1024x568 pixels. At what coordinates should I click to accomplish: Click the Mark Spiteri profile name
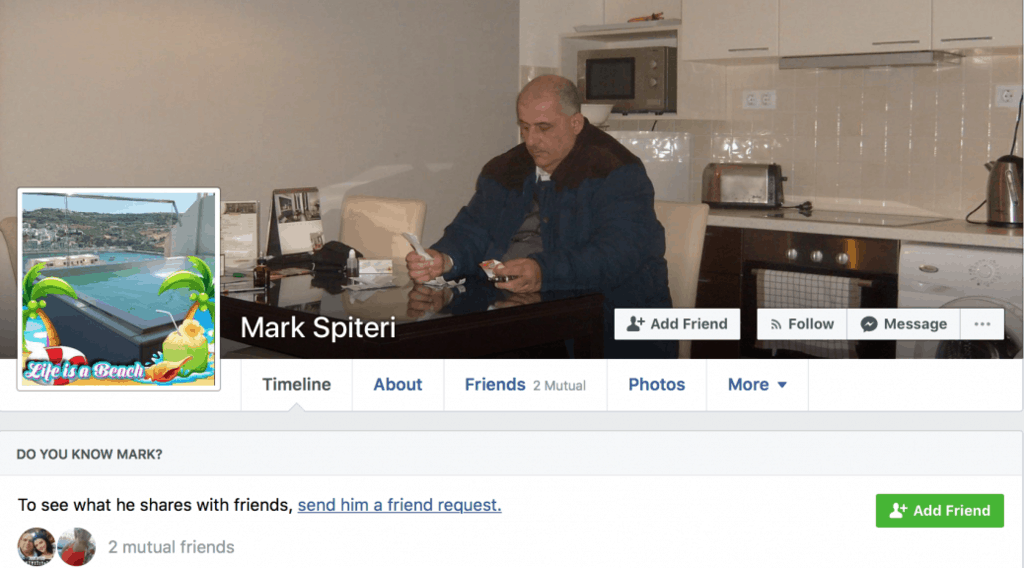point(317,327)
